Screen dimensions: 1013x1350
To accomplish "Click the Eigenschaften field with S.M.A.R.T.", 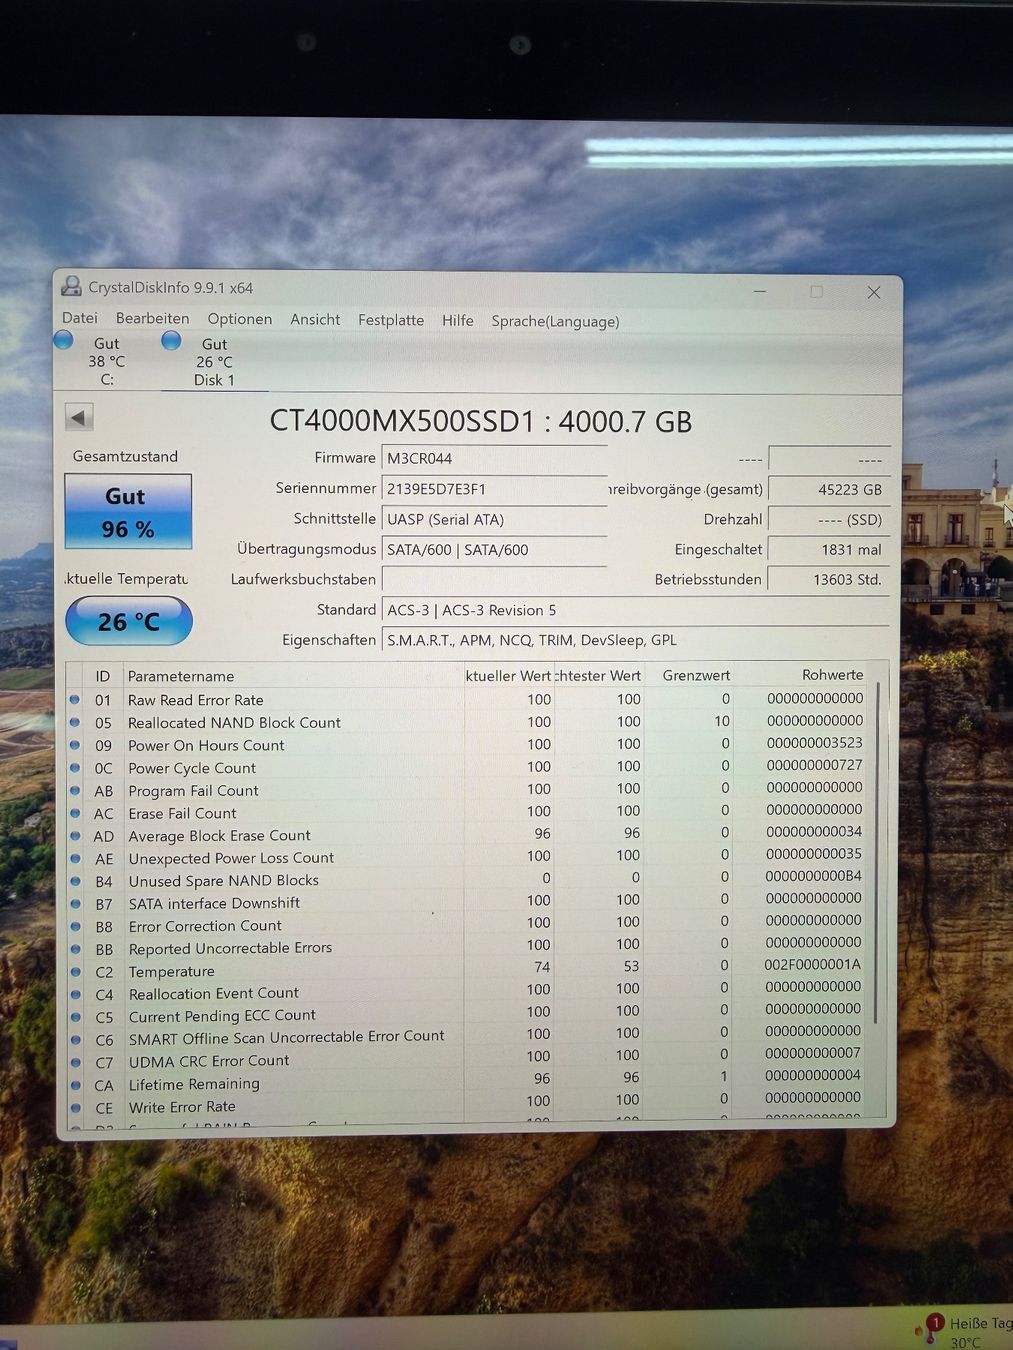I will click(x=635, y=640).
